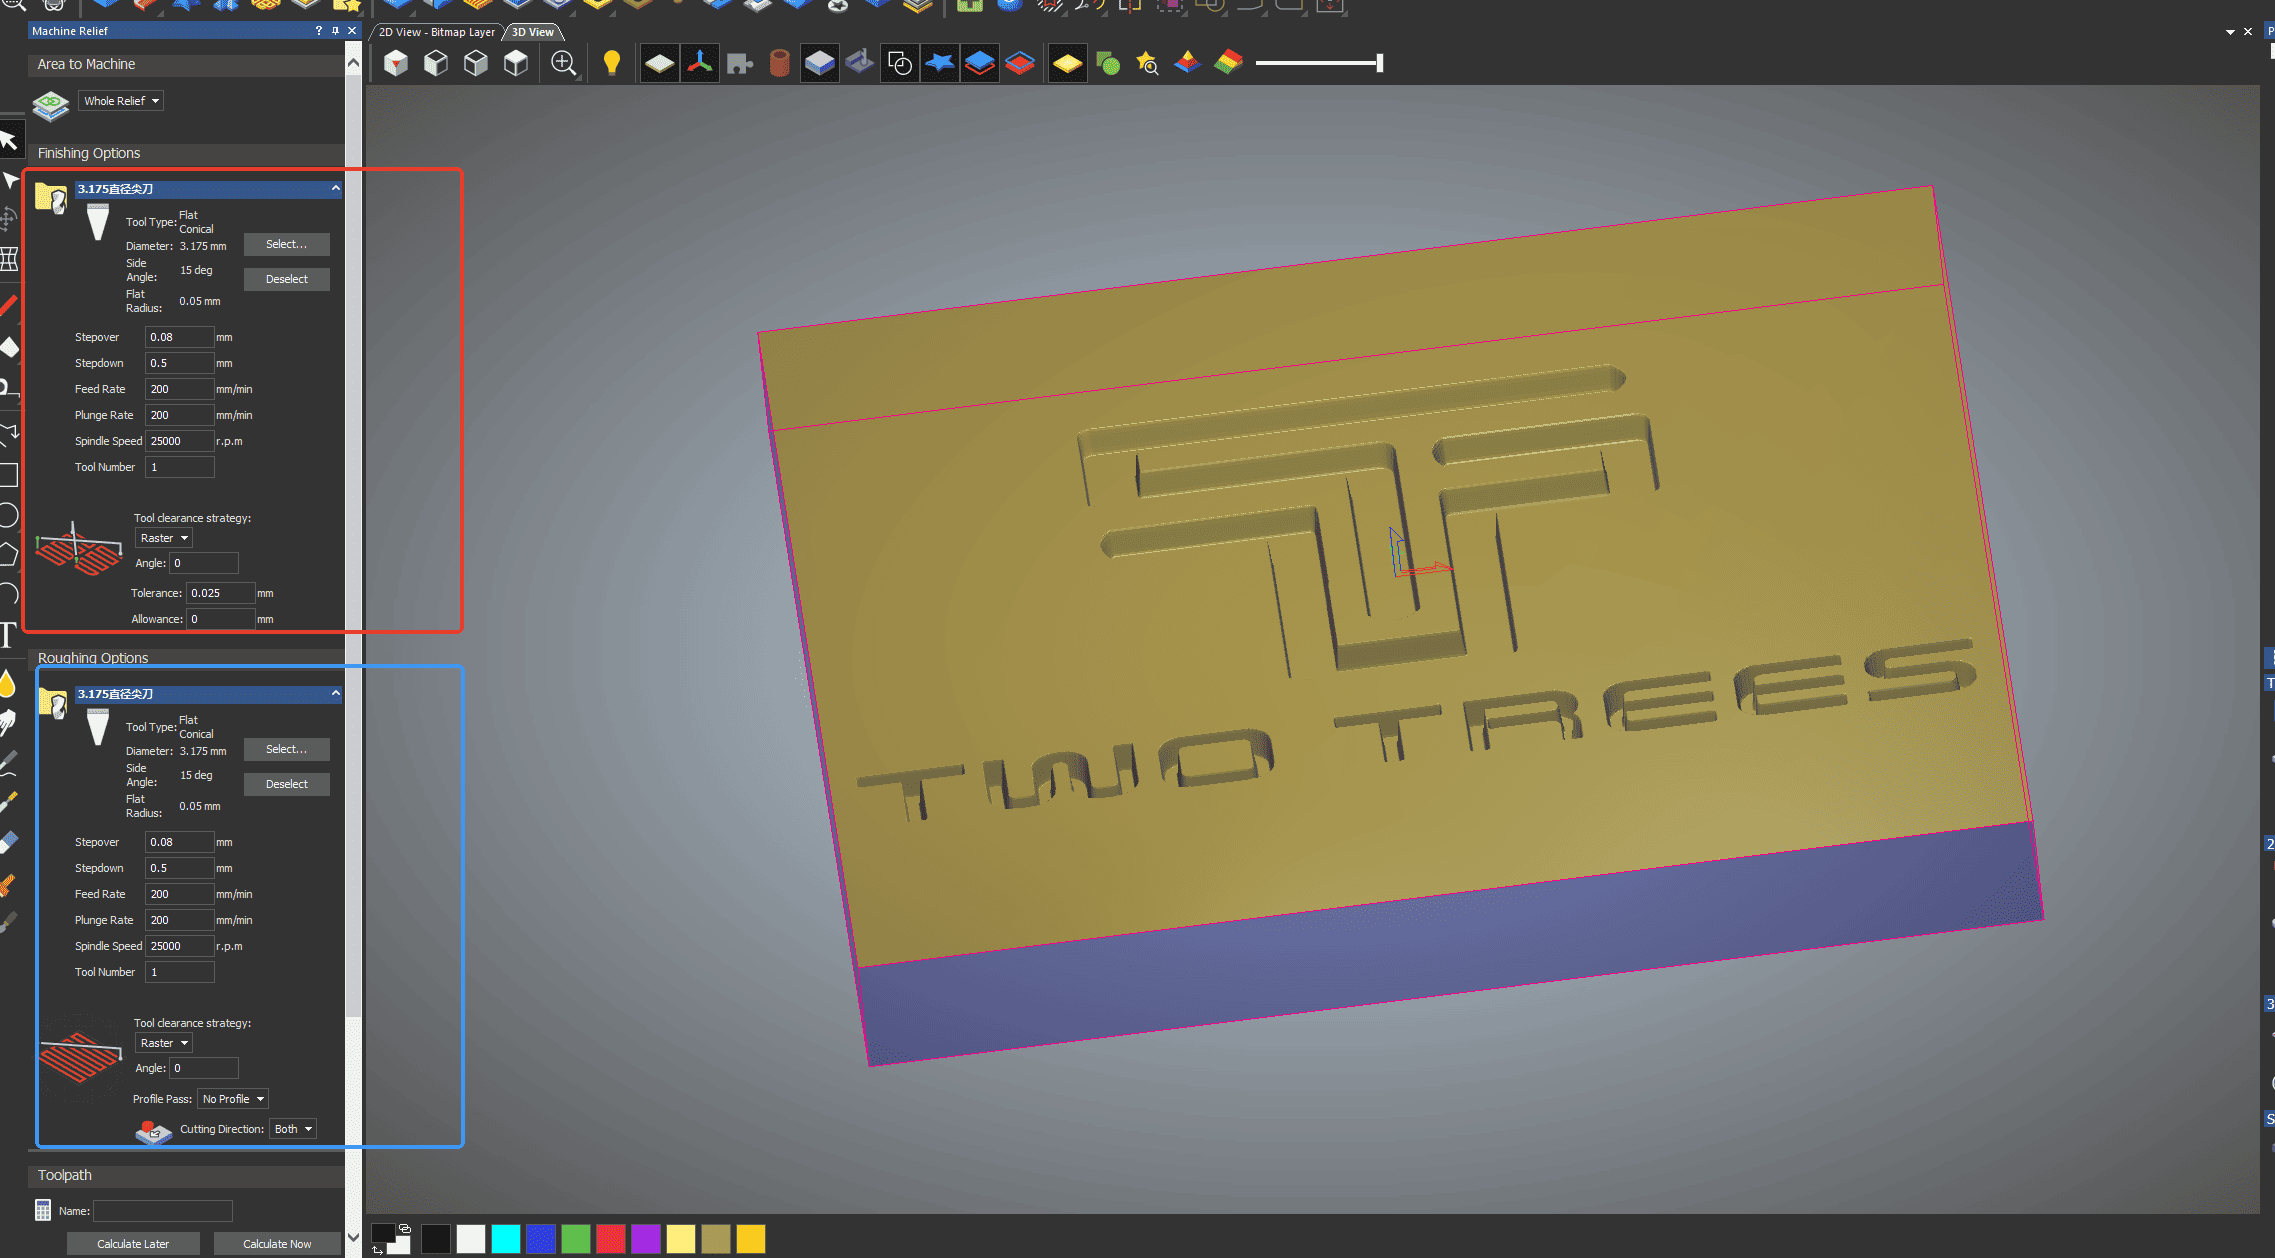
Task: Open the Profile Pass No Profile dropdown
Action: (233, 1099)
